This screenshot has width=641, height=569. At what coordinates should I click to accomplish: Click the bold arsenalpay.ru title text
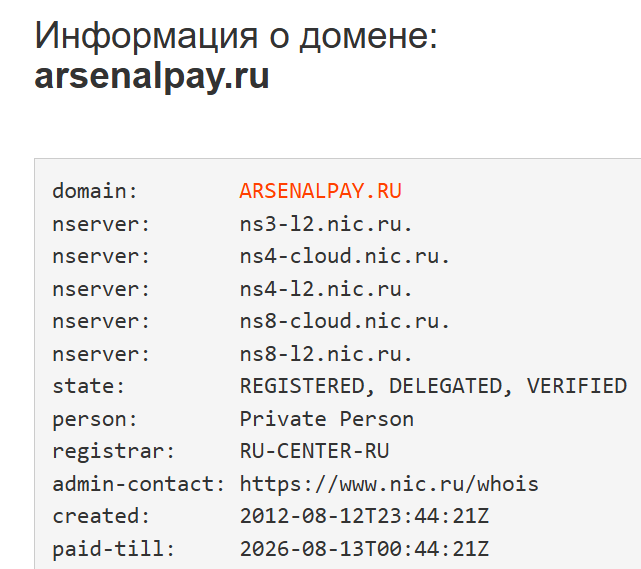click(152, 77)
